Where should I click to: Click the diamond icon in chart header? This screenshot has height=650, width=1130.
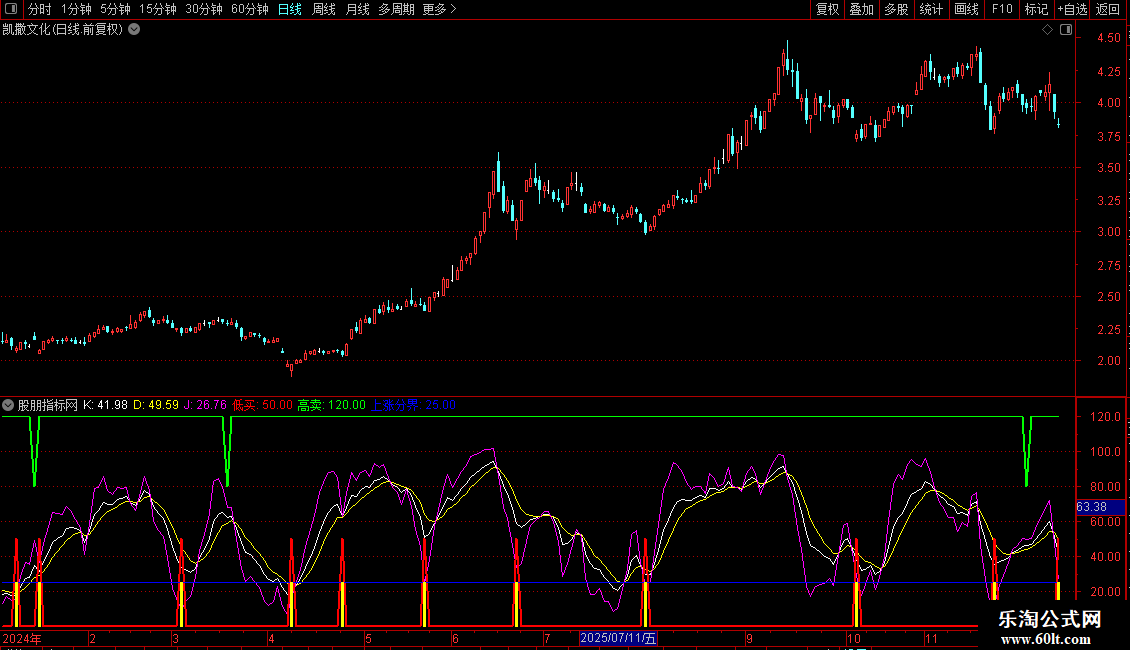tap(1048, 30)
